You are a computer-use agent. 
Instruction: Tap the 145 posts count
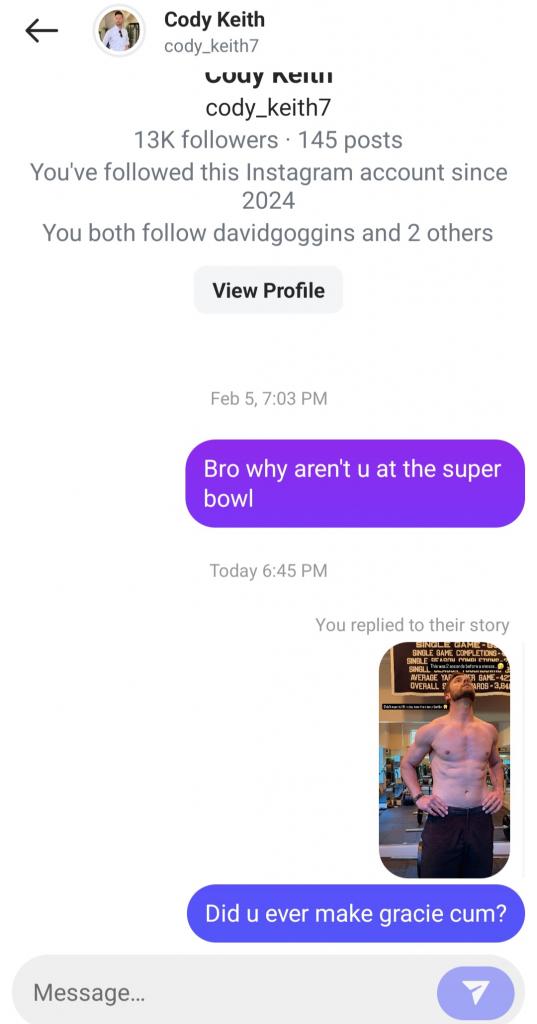tap(350, 140)
